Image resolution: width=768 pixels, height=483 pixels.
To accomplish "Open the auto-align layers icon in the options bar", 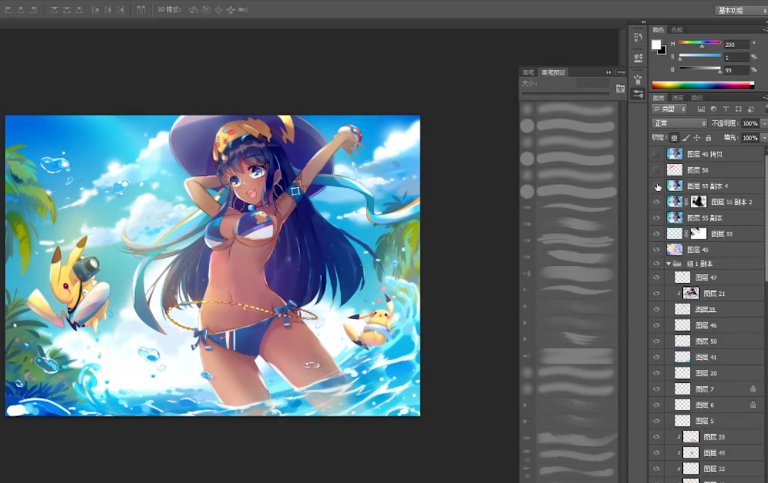I will coord(141,10).
